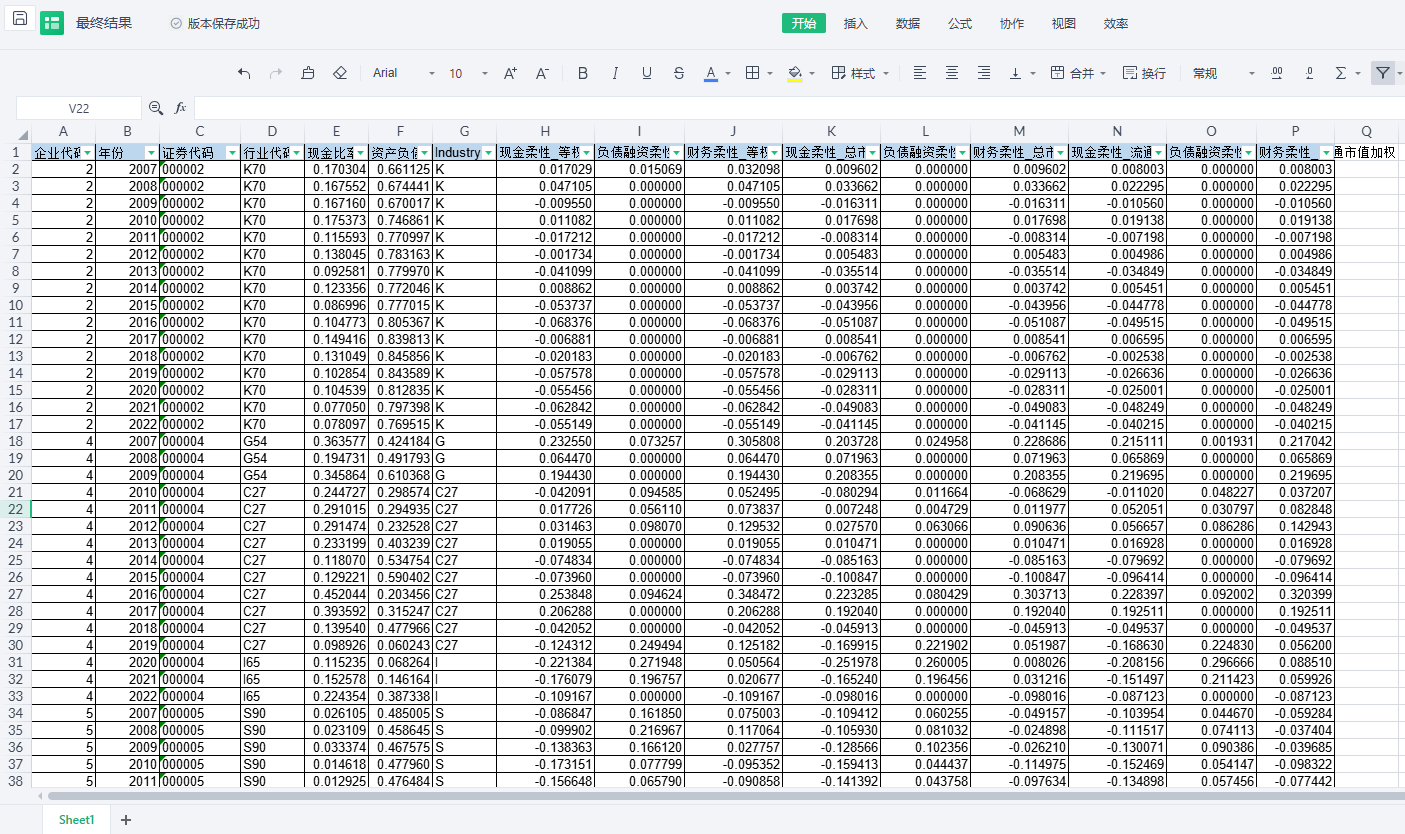The image size is (1405, 834).
Task: Toggle italic formatting
Action: [615, 73]
